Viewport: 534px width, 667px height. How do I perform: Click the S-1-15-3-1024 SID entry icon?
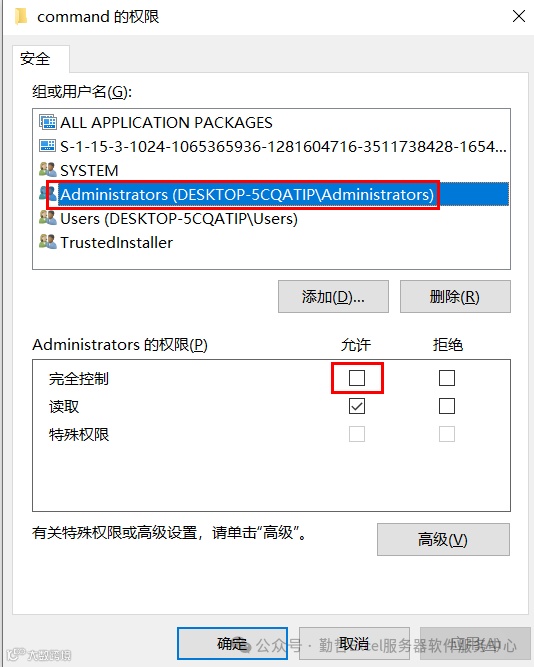(47, 146)
